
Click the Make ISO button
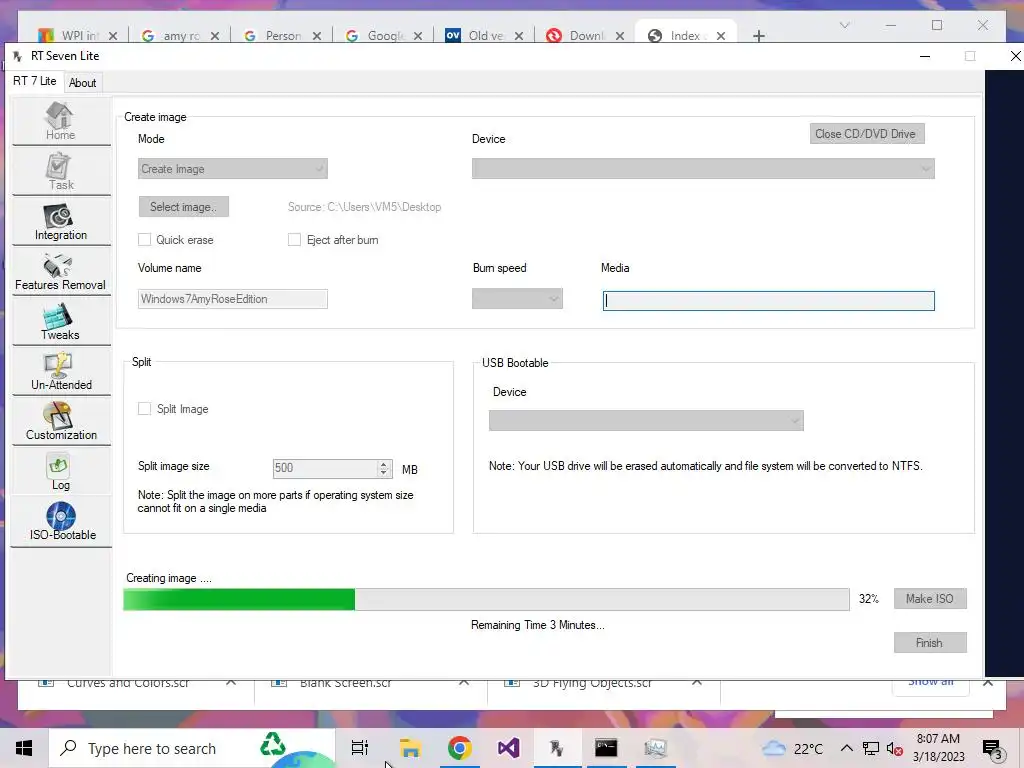929,599
